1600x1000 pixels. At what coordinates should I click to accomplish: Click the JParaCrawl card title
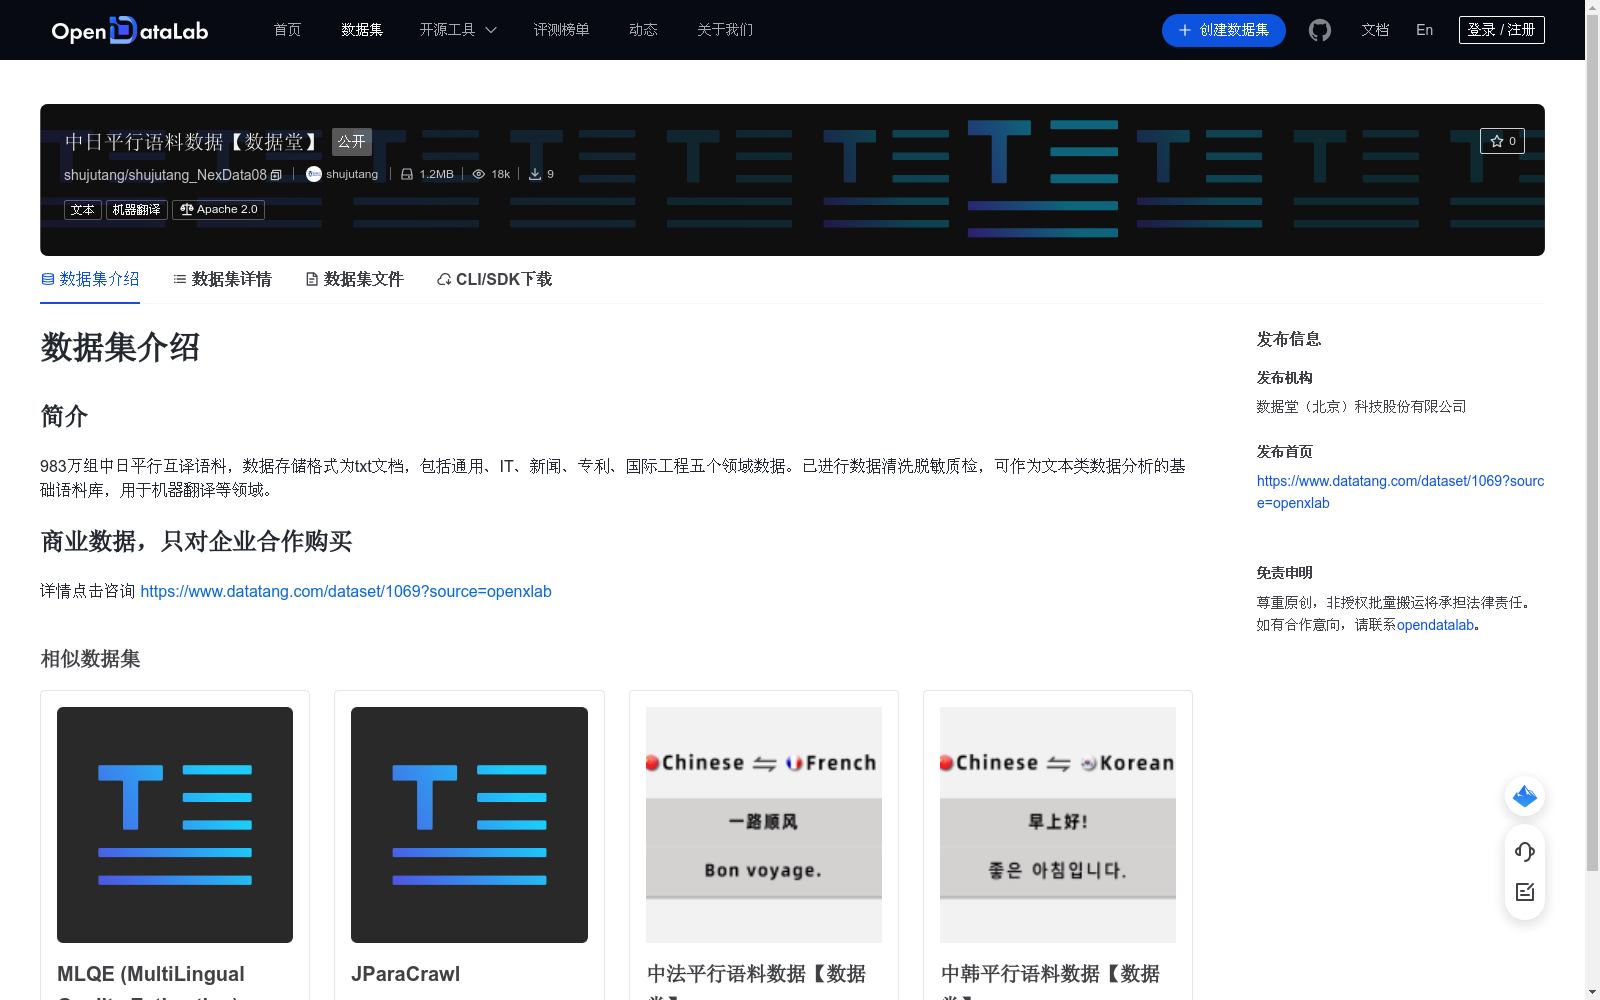click(x=406, y=974)
